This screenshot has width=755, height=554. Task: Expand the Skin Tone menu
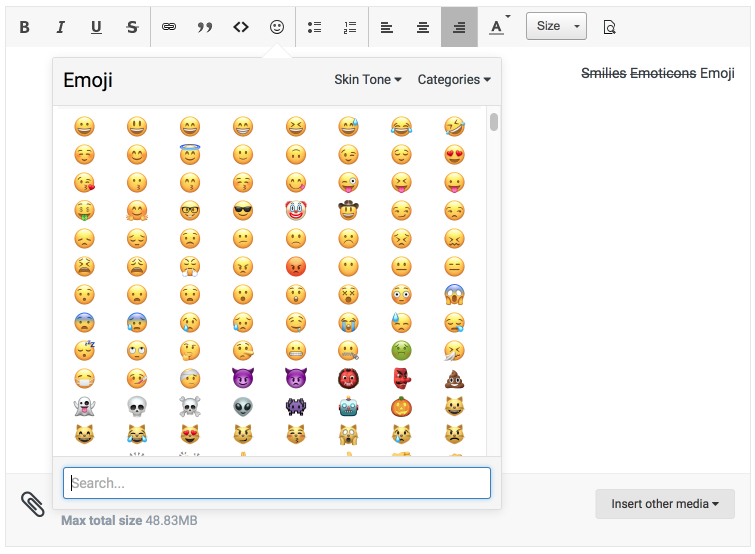point(368,79)
